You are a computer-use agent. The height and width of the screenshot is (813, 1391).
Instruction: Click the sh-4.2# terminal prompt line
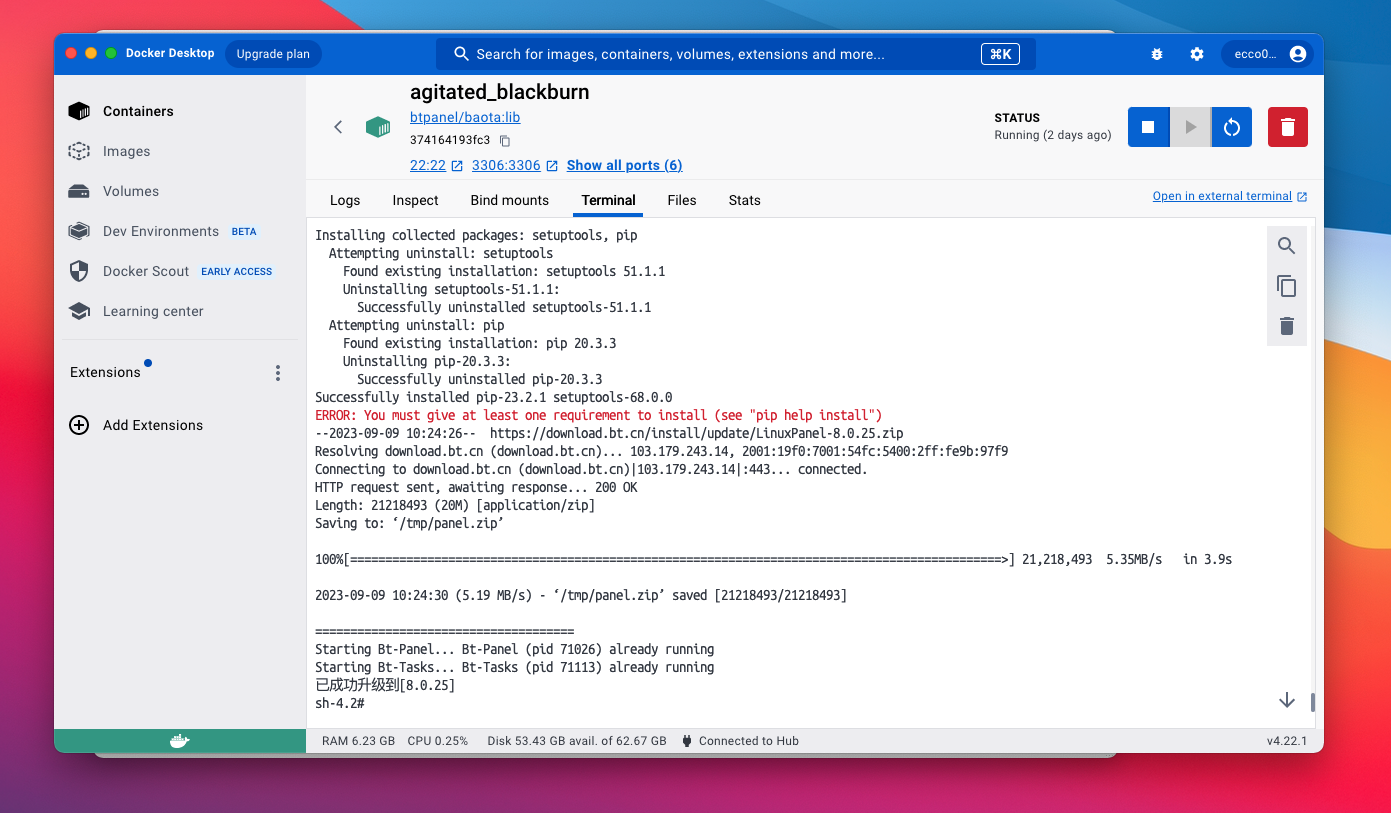340,704
